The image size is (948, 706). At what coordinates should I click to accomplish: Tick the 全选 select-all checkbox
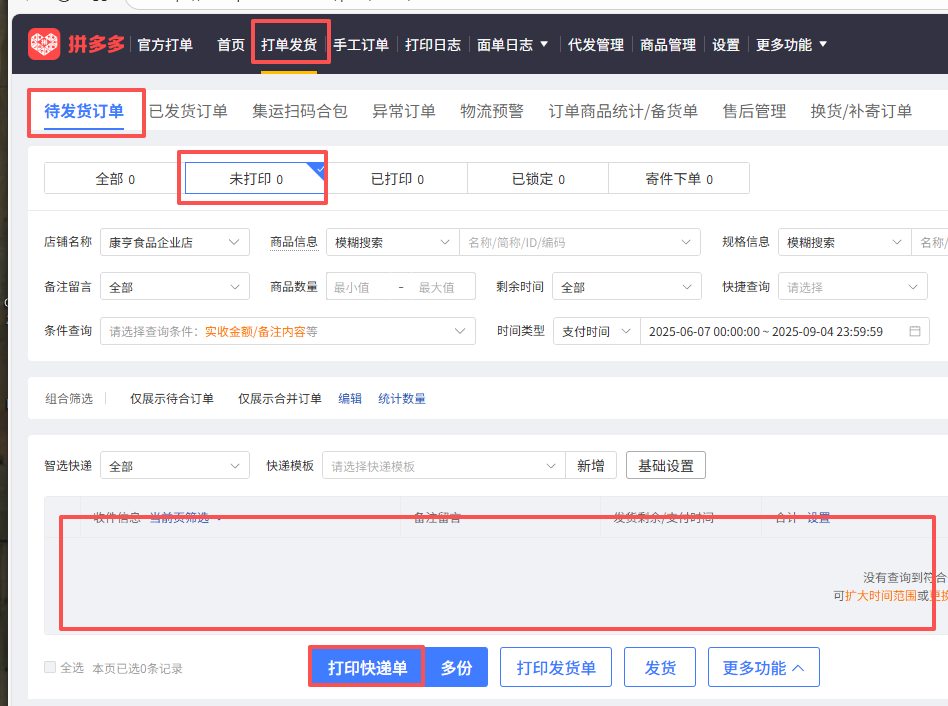pos(50,667)
